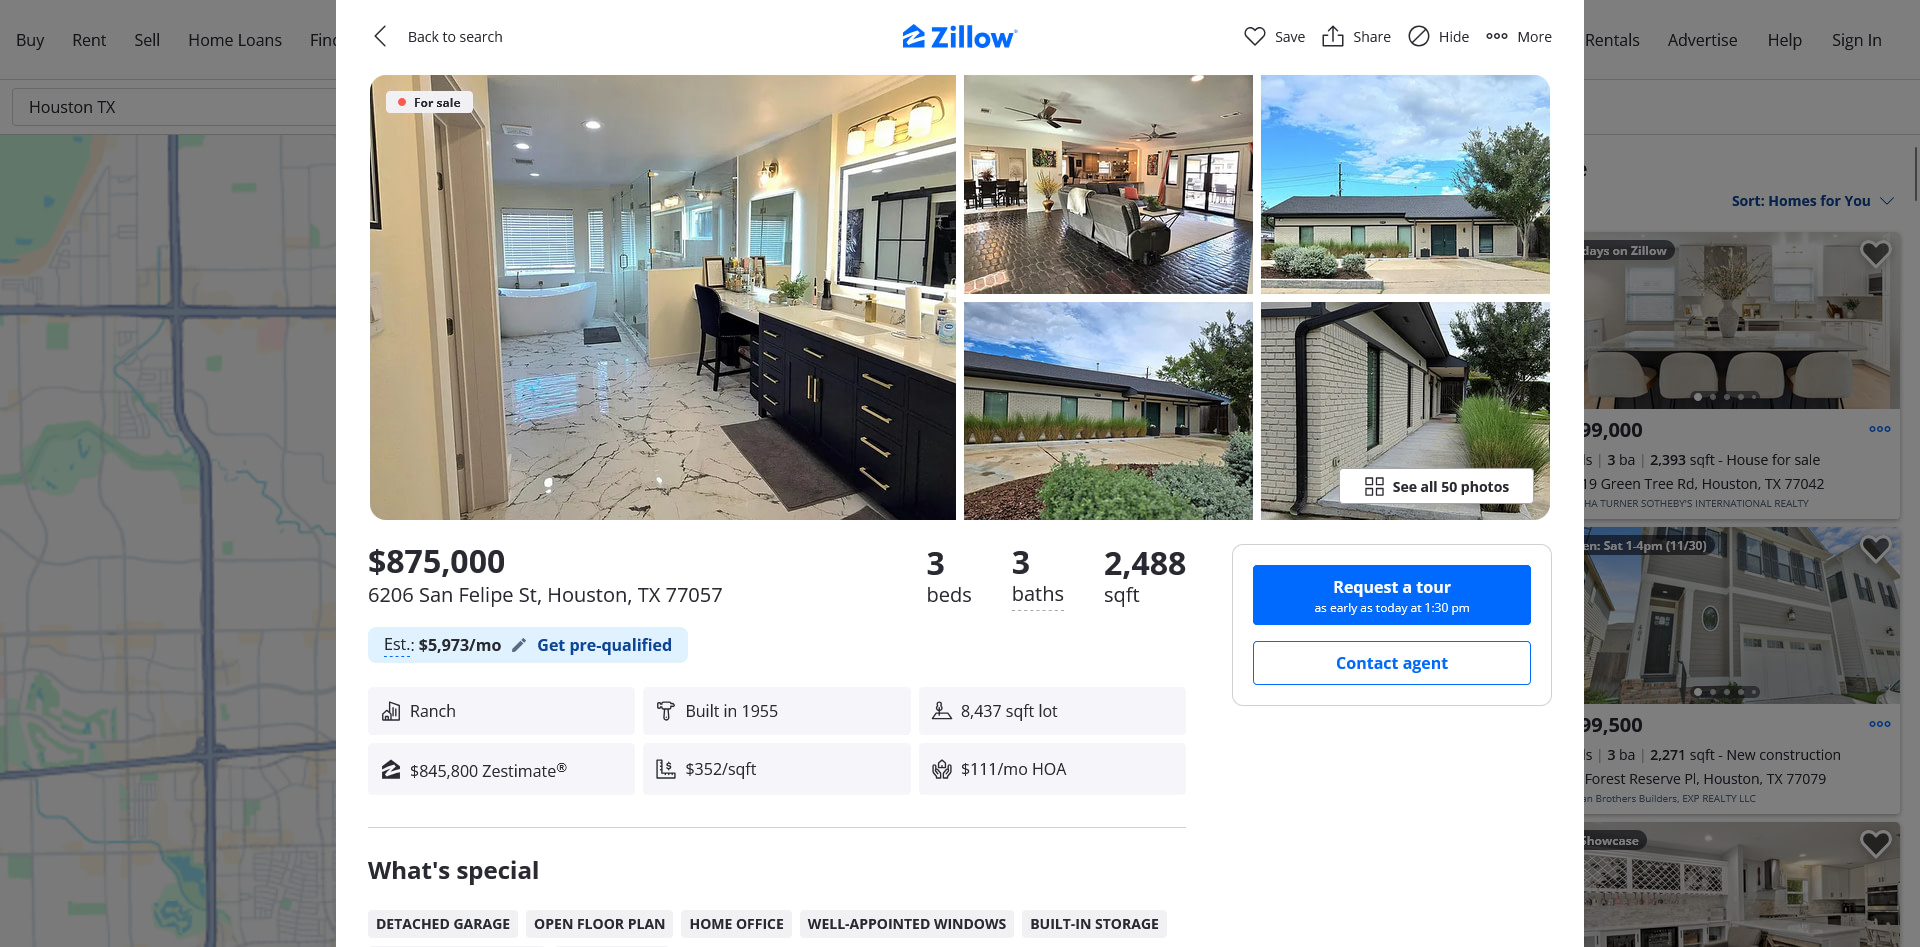Open the main bathroom photo
This screenshot has height=947, width=1920.
pos(662,297)
